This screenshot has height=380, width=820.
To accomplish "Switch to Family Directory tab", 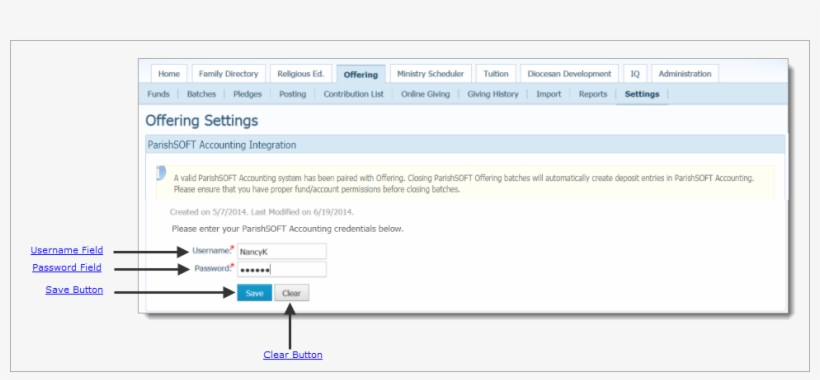I will (x=229, y=74).
